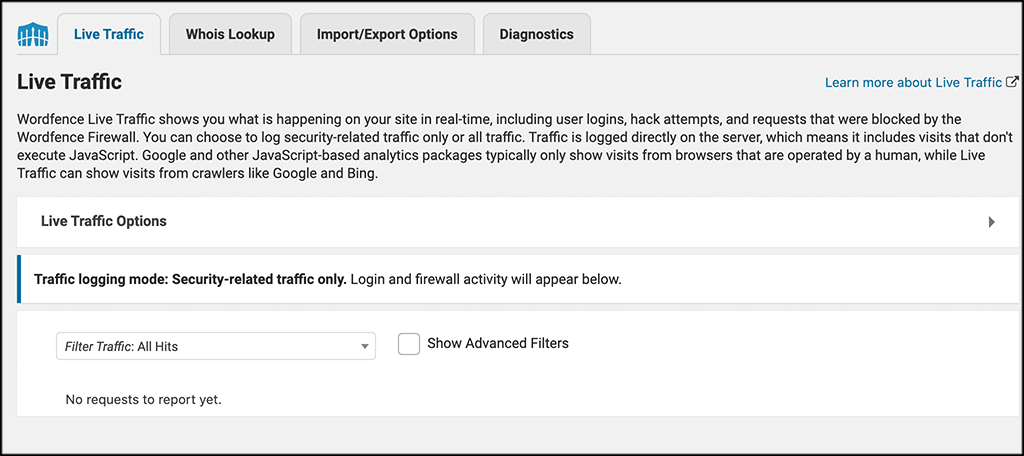Click the Live Traffic page heading

coord(69,82)
